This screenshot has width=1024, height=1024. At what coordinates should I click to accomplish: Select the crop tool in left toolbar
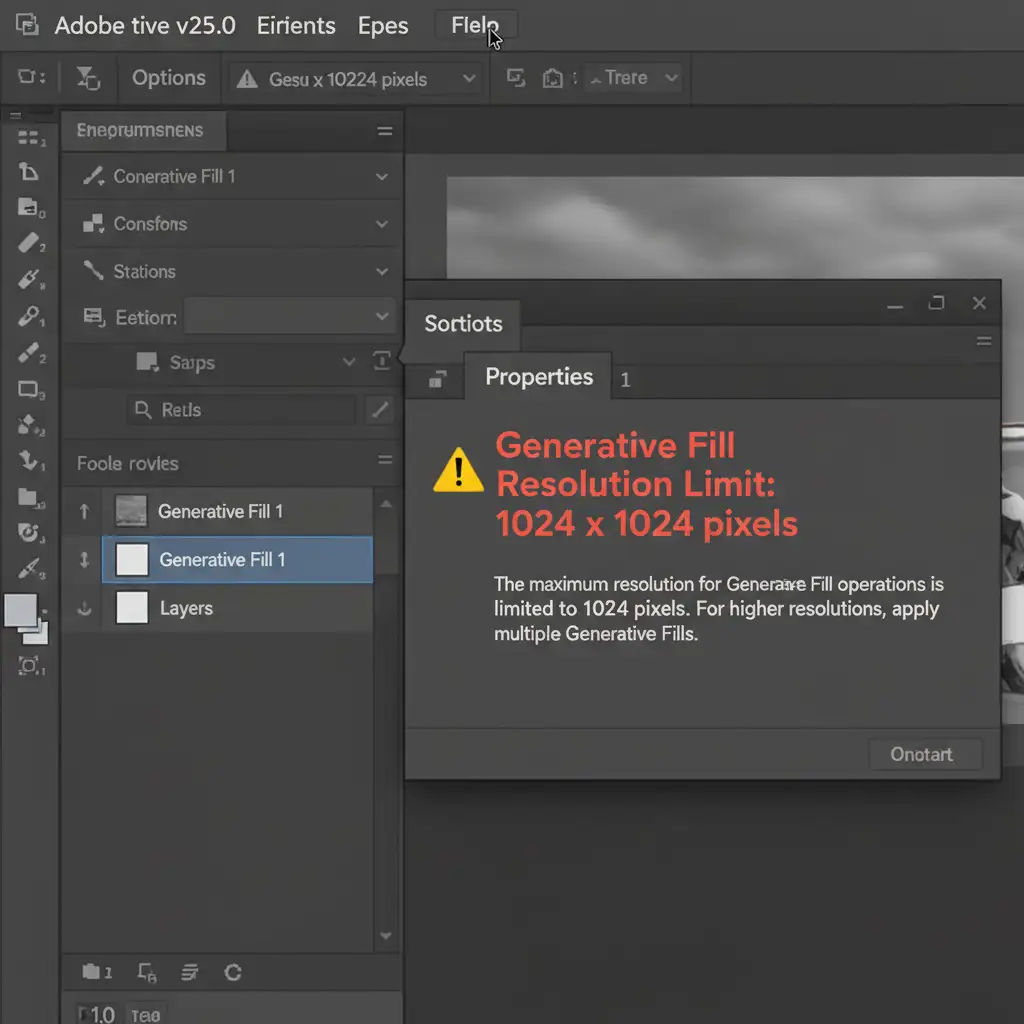(29, 172)
